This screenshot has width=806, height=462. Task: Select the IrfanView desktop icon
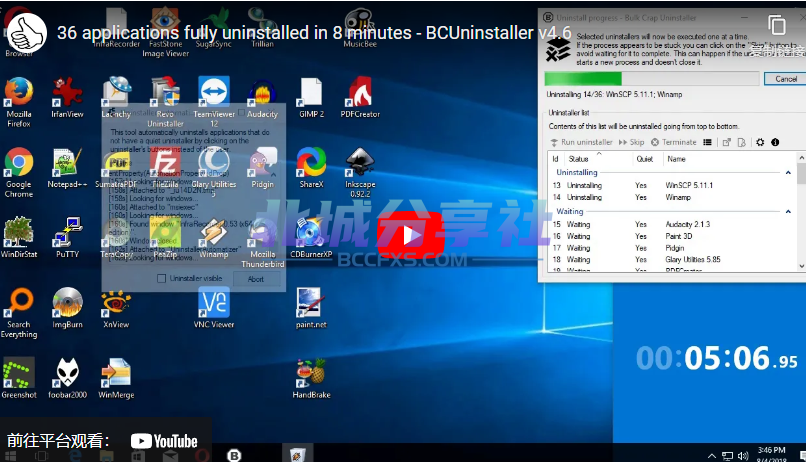[x=67, y=98]
